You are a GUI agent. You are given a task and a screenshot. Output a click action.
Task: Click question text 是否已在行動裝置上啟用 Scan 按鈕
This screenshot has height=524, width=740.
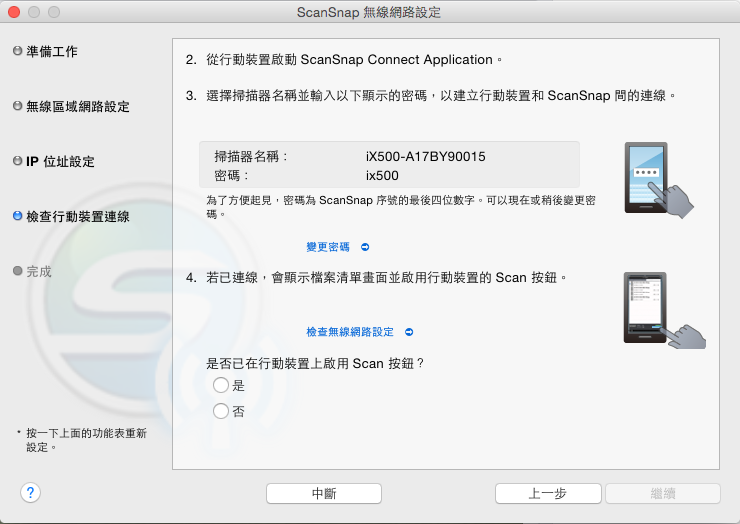pyautogui.click(x=315, y=363)
